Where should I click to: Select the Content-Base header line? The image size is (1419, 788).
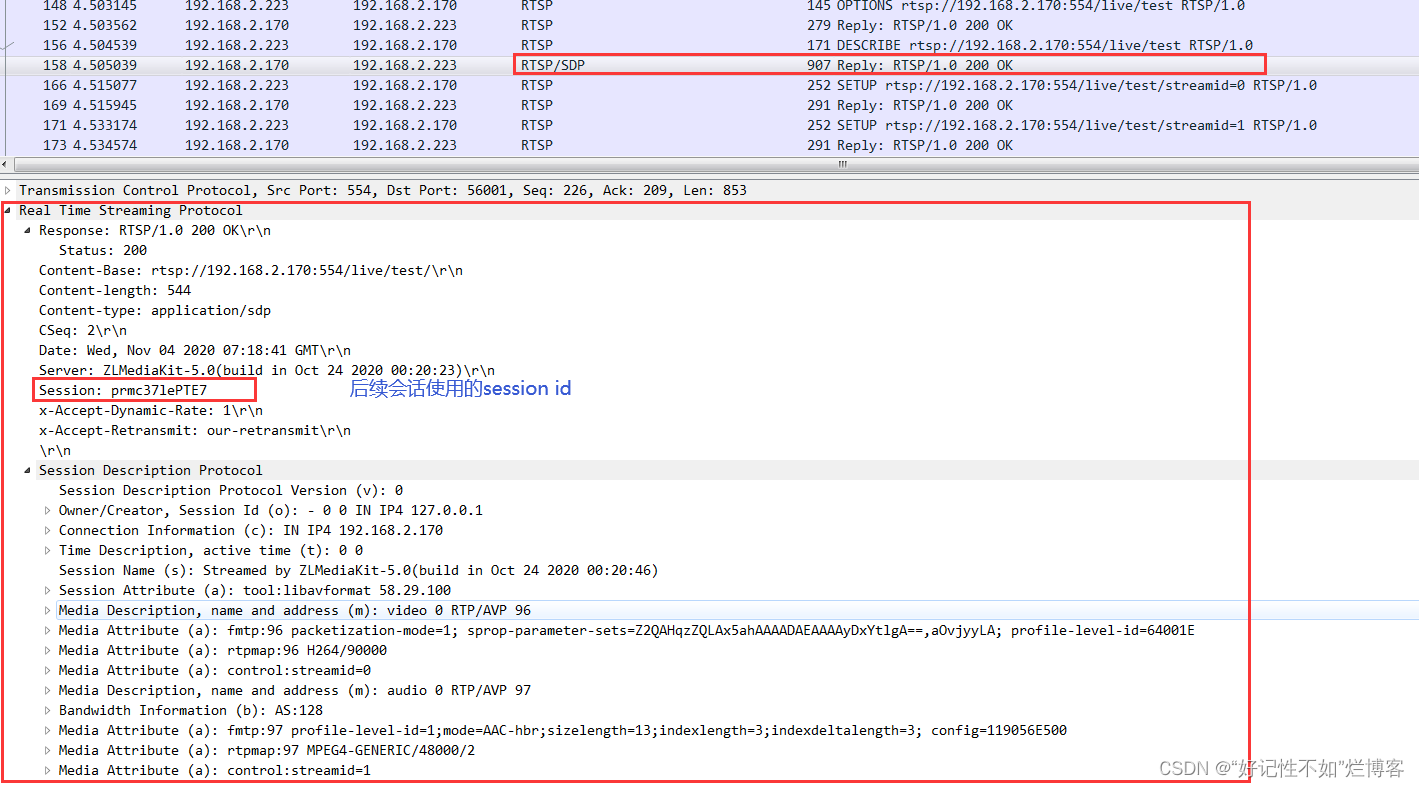tap(251, 270)
